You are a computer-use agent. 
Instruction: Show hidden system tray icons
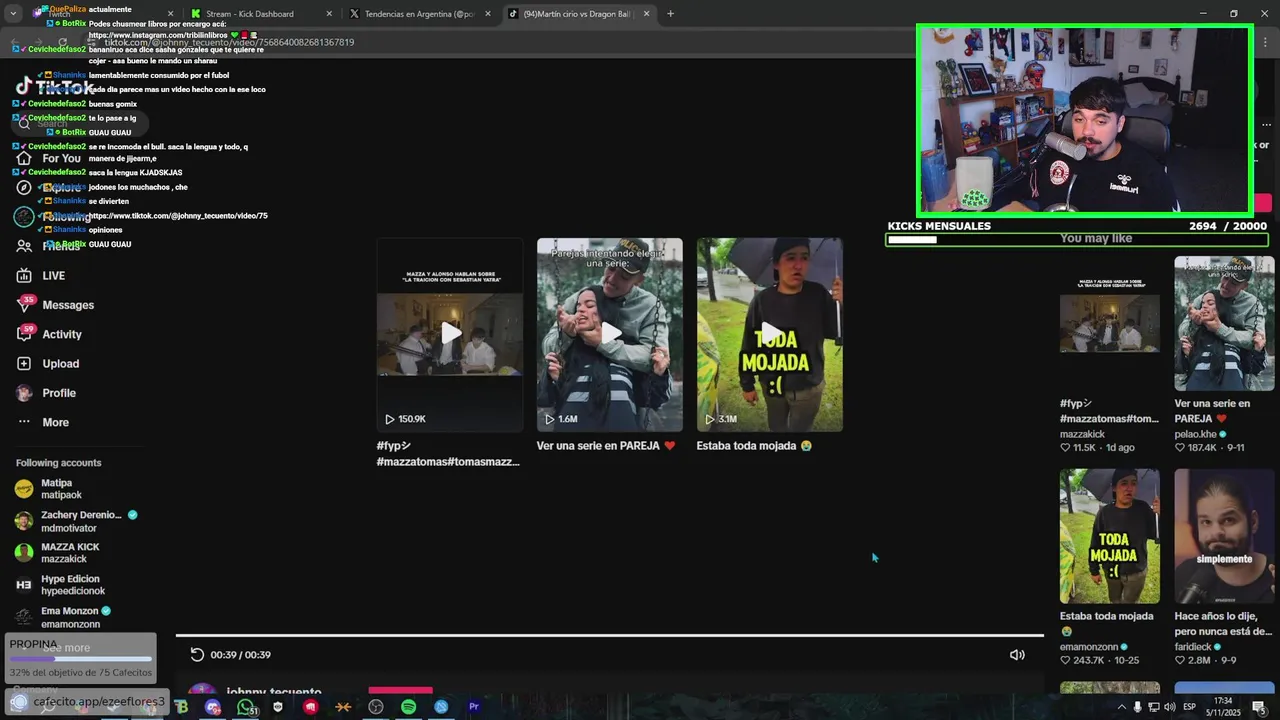coord(1121,707)
